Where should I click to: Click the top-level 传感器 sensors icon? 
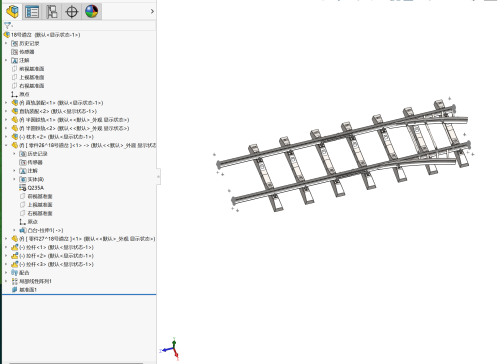pos(14,52)
